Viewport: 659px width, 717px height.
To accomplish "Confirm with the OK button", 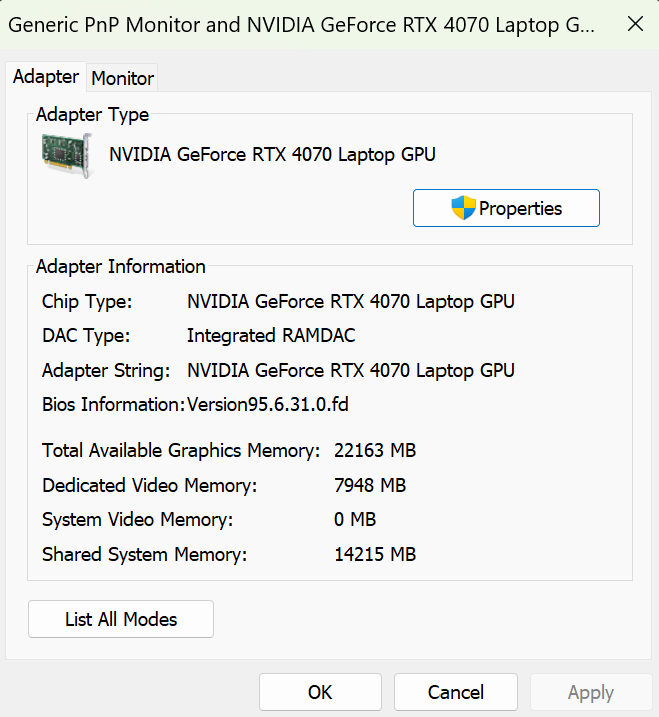I will 320,692.
